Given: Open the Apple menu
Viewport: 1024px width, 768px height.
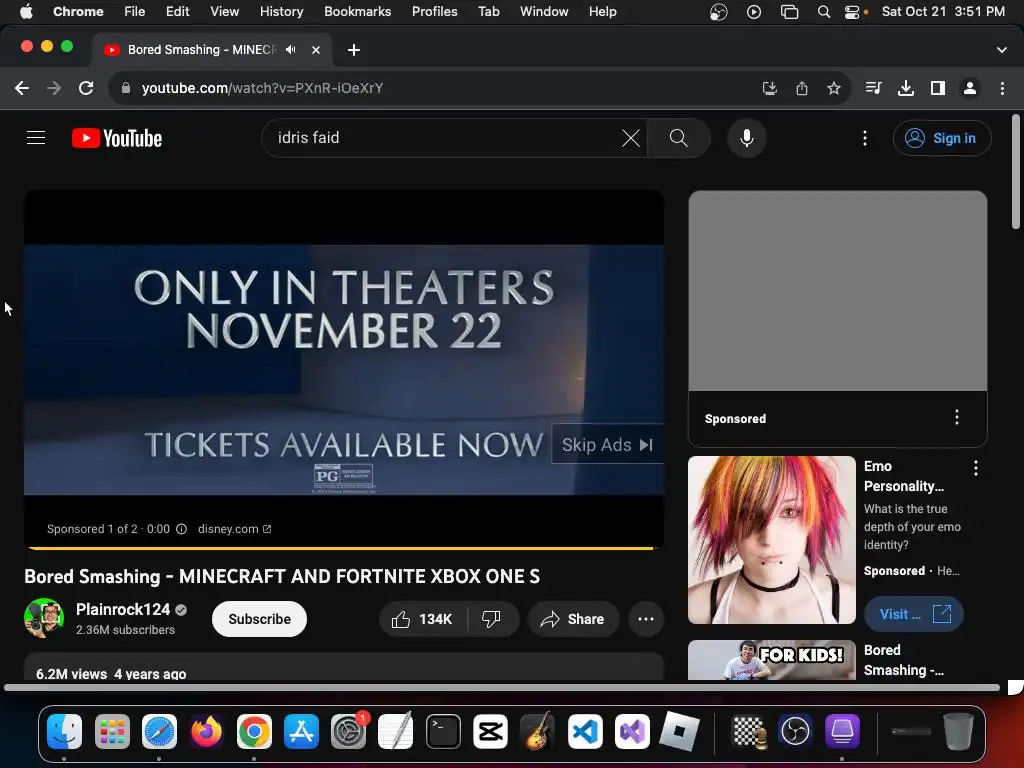Looking at the screenshot, I should (26, 11).
